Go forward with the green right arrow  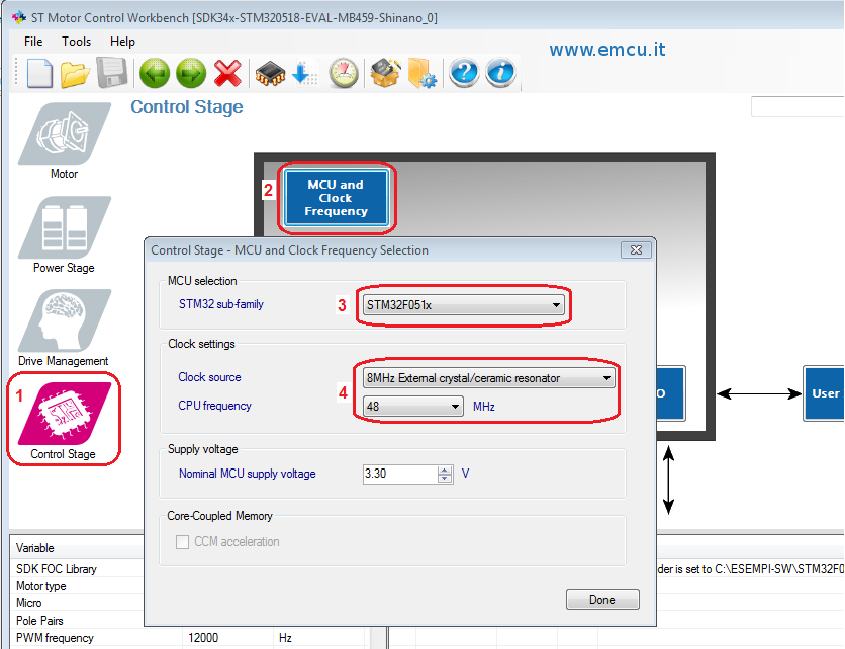click(x=191, y=73)
